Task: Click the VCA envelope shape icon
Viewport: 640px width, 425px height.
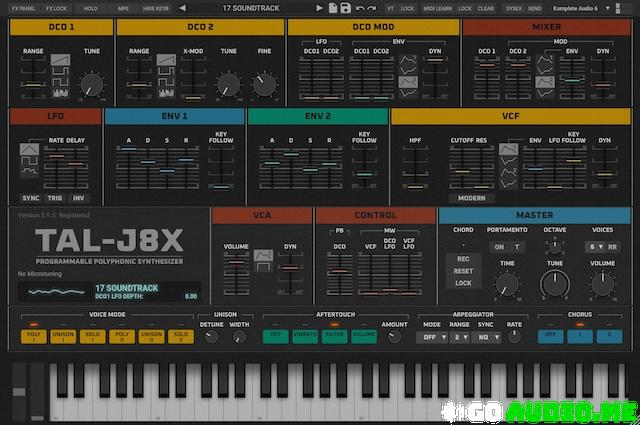Action: coord(263,257)
